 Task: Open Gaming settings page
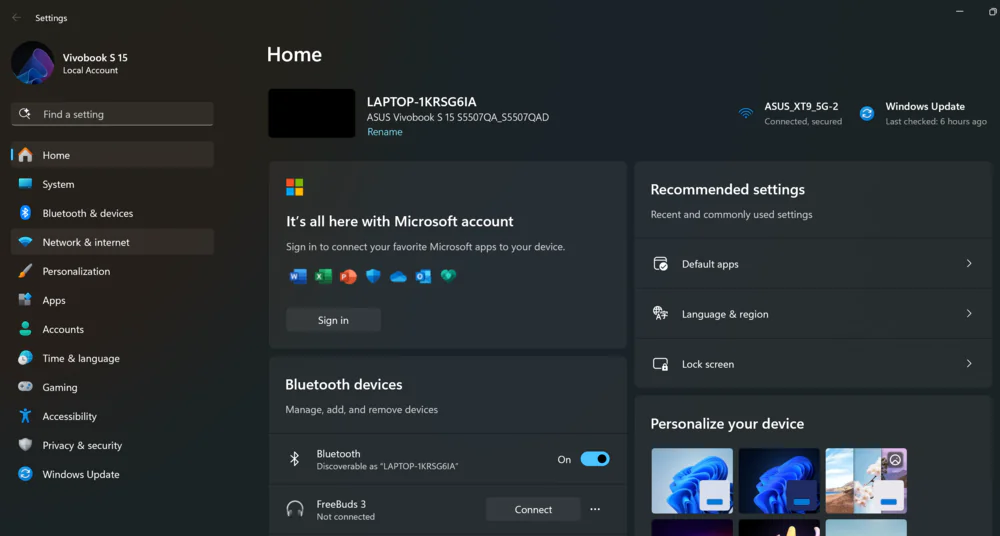(112, 387)
